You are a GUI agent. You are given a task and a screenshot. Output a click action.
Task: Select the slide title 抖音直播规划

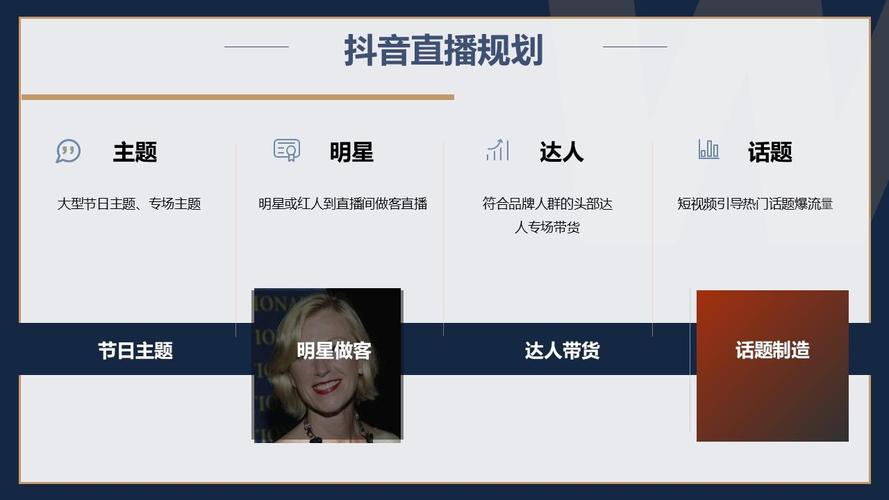coord(443,50)
